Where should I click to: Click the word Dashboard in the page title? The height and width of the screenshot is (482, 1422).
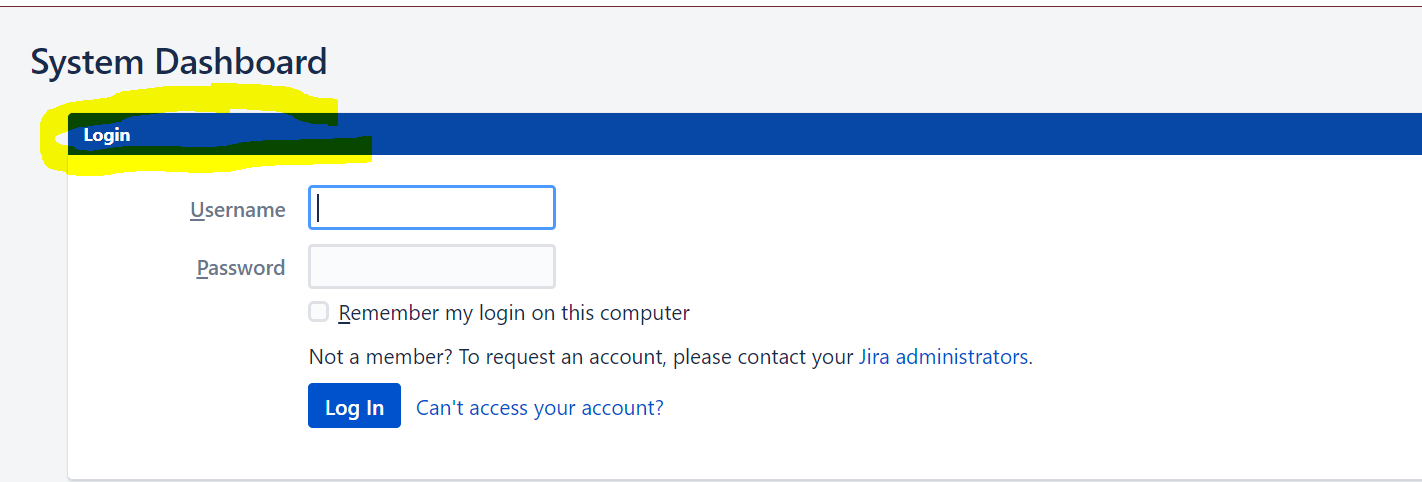coord(240,62)
